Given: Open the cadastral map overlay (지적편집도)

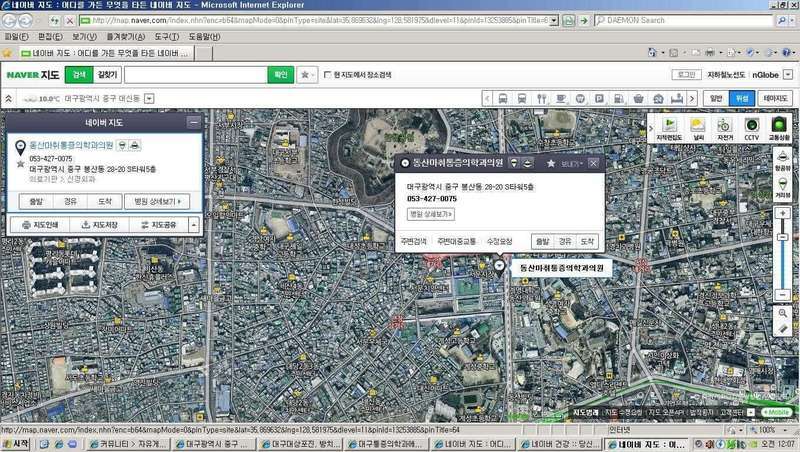Looking at the screenshot, I should pos(669,129).
